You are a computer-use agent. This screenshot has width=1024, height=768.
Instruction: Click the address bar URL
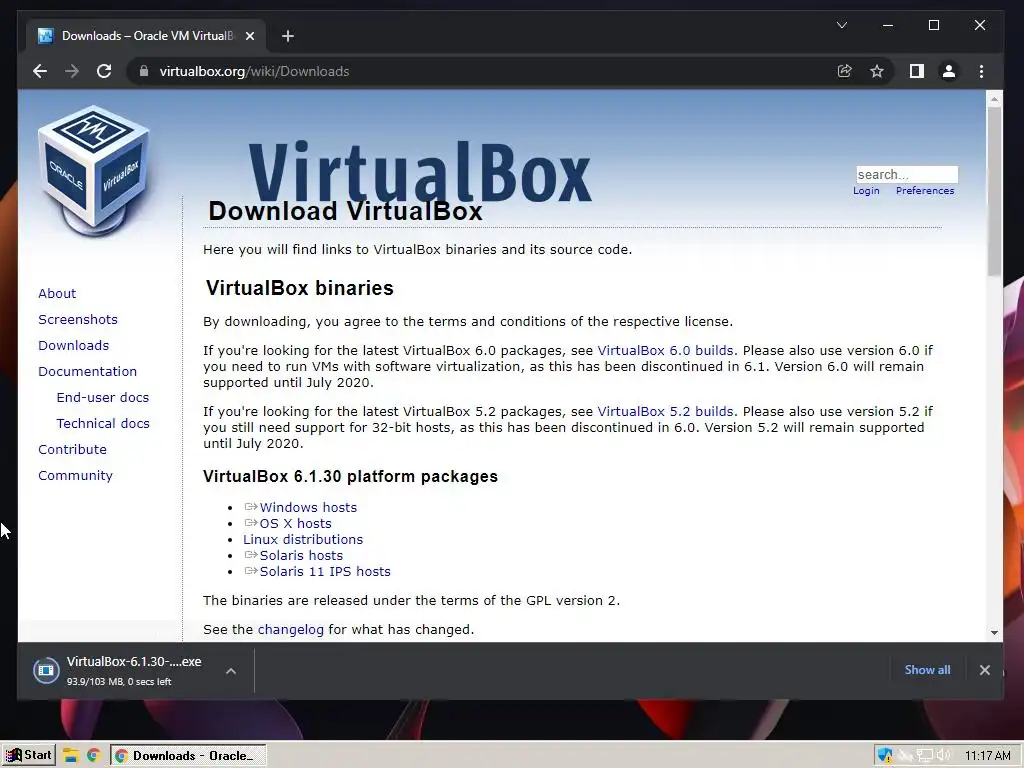tap(254, 71)
